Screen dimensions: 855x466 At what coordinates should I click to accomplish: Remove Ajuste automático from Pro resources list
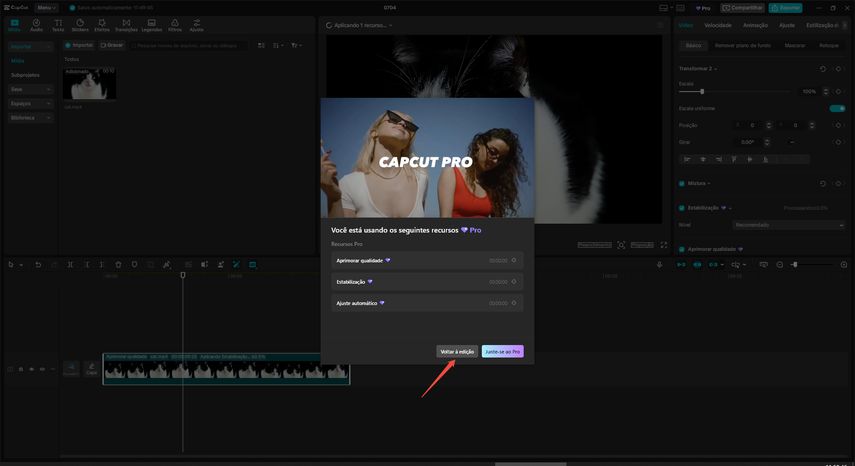pos(514,303)
